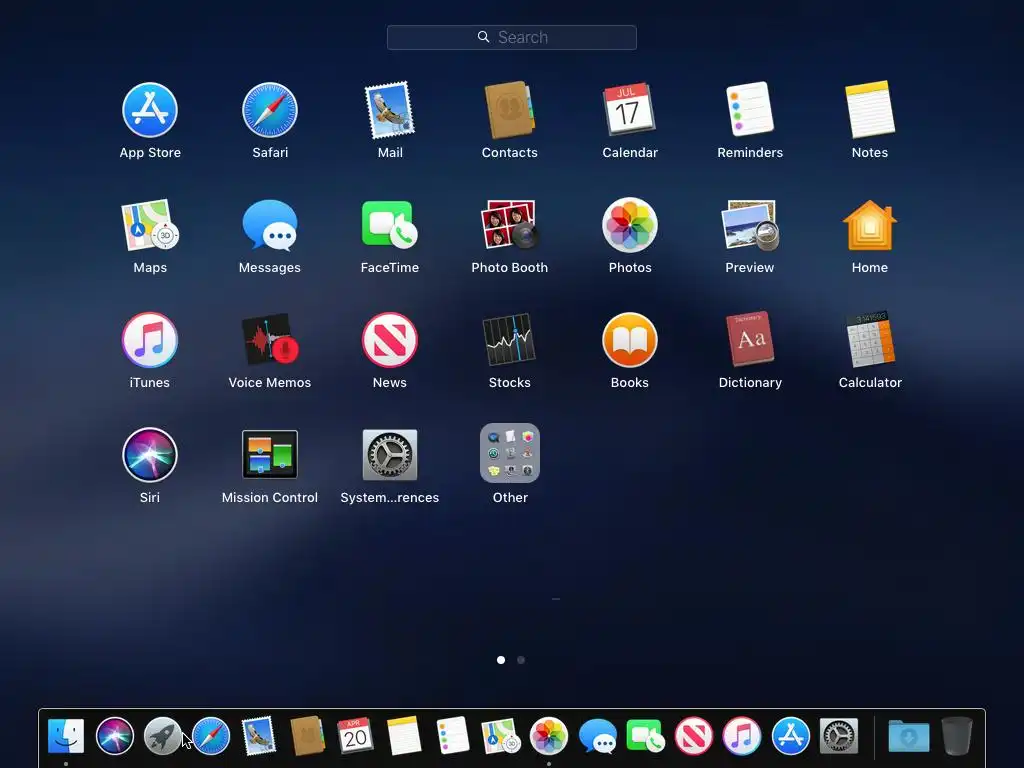The image size is (1024, 768).
Task: Launch Voice Memos app
Action: pyautogui.click(x=270, y=340)
